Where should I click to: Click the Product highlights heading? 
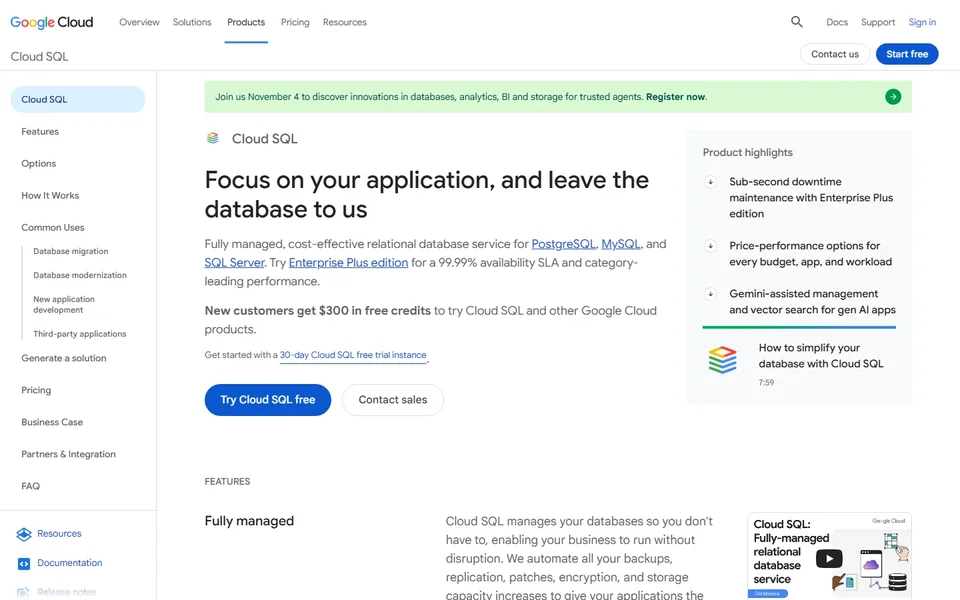point(748,152)
